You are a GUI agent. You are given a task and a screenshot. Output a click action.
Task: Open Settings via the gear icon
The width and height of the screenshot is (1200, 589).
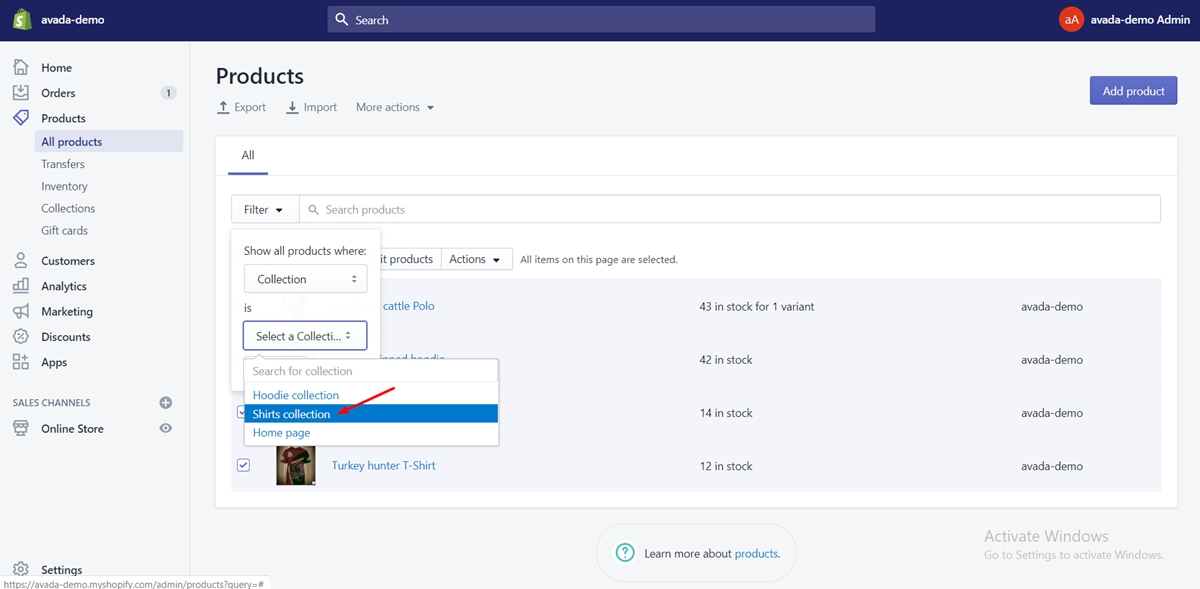[21, 570]
